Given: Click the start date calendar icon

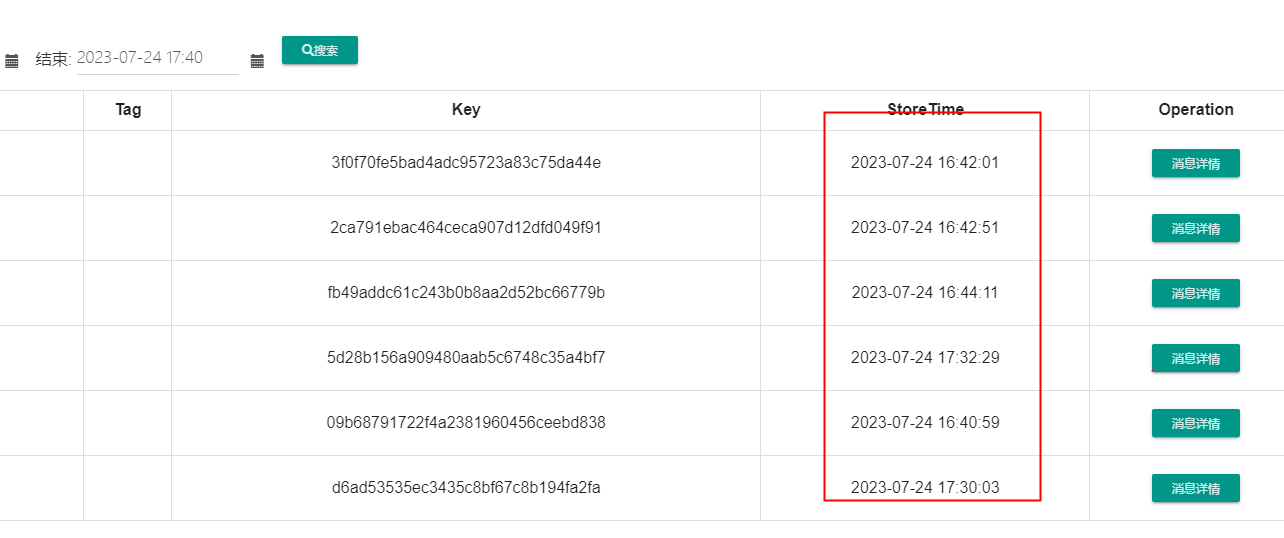Looking at the screenshot, I should click(12, 61).
